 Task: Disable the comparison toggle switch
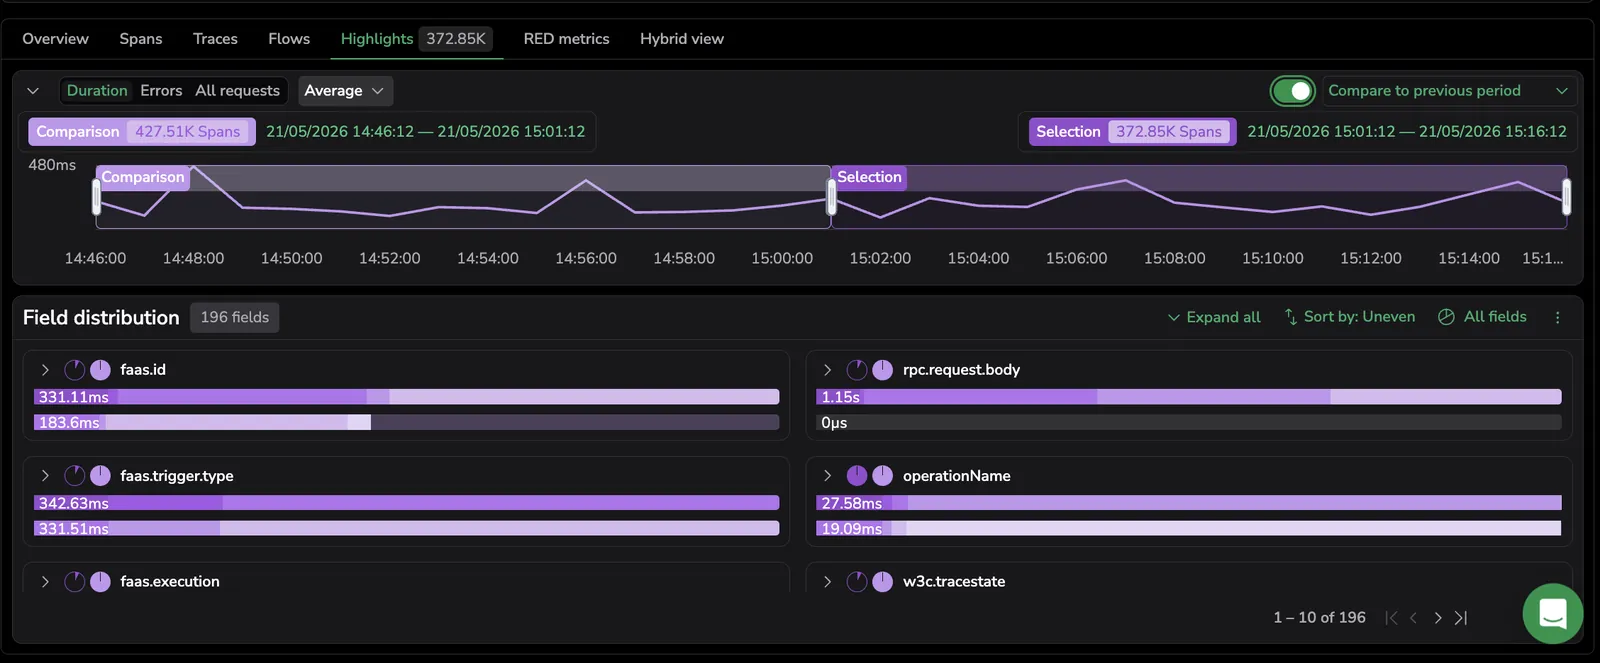coord(1292,91)
